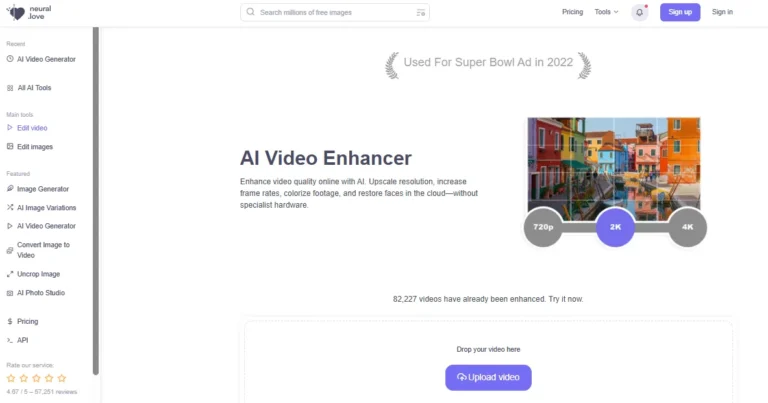768x403 pixels.
Task: Click the AI Image Variations shuffle icon
Action: coord(10,208)
